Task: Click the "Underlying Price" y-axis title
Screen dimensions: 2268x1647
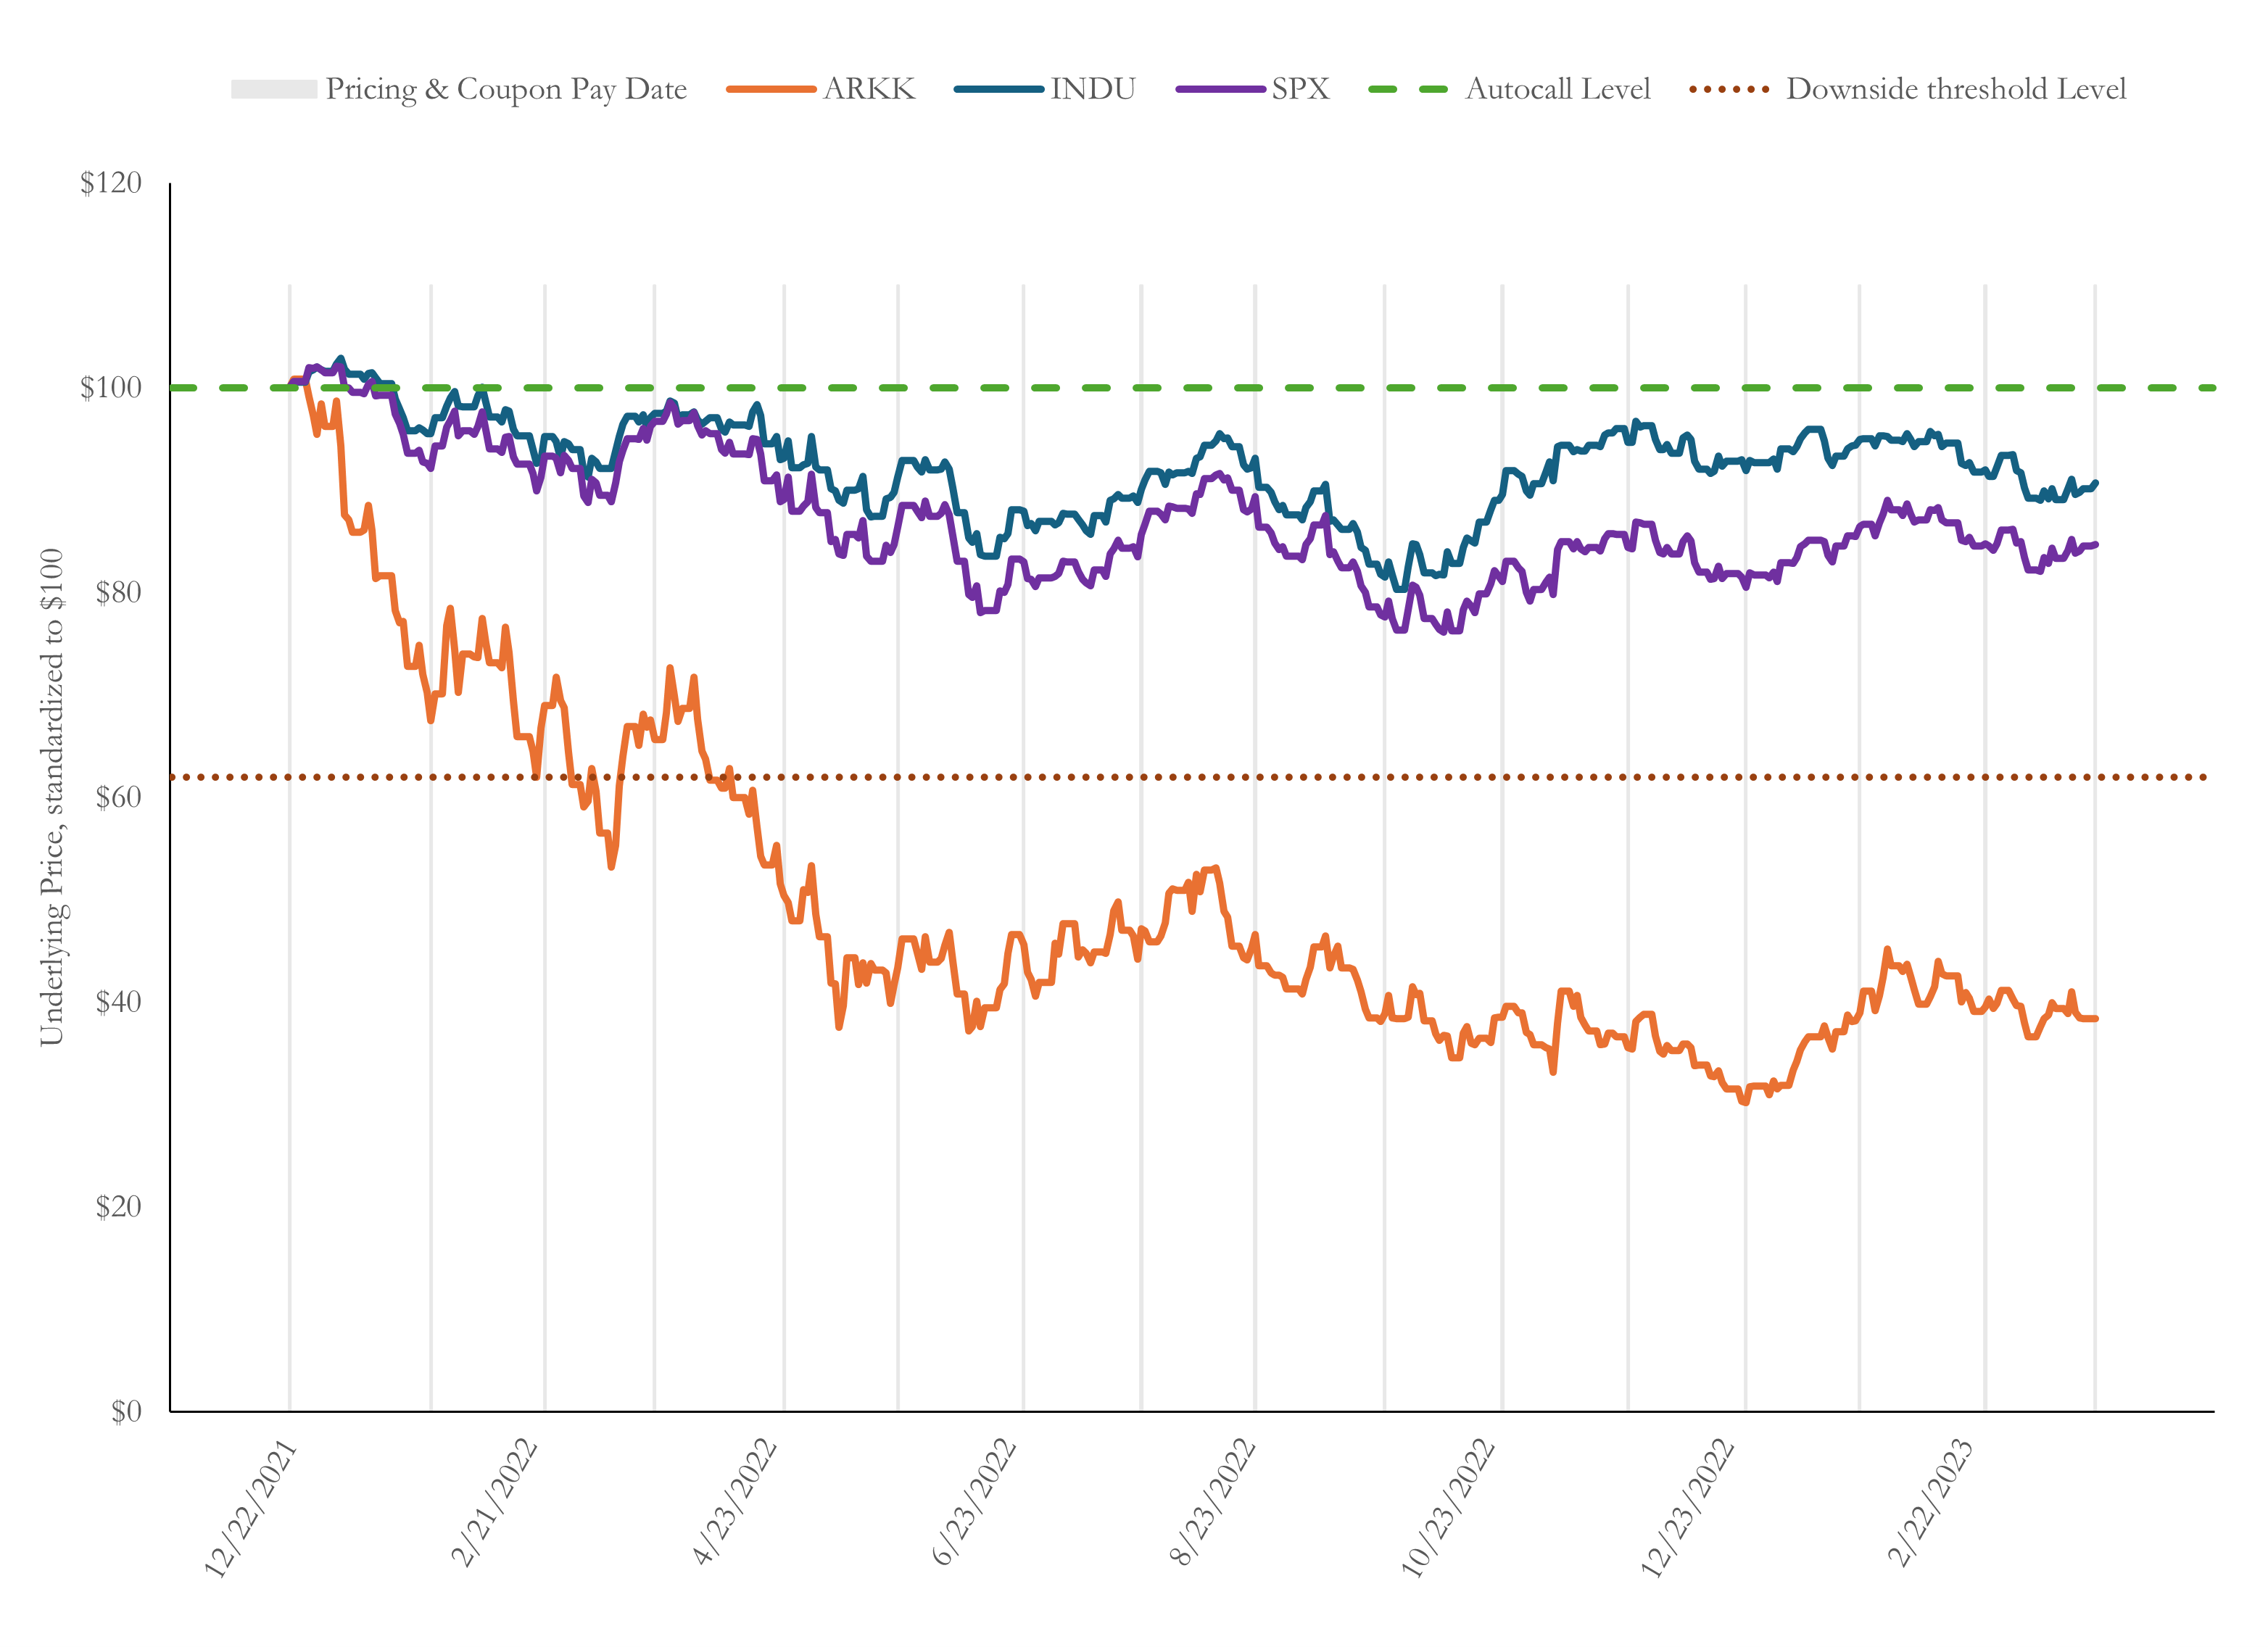Action: (51, 797)
